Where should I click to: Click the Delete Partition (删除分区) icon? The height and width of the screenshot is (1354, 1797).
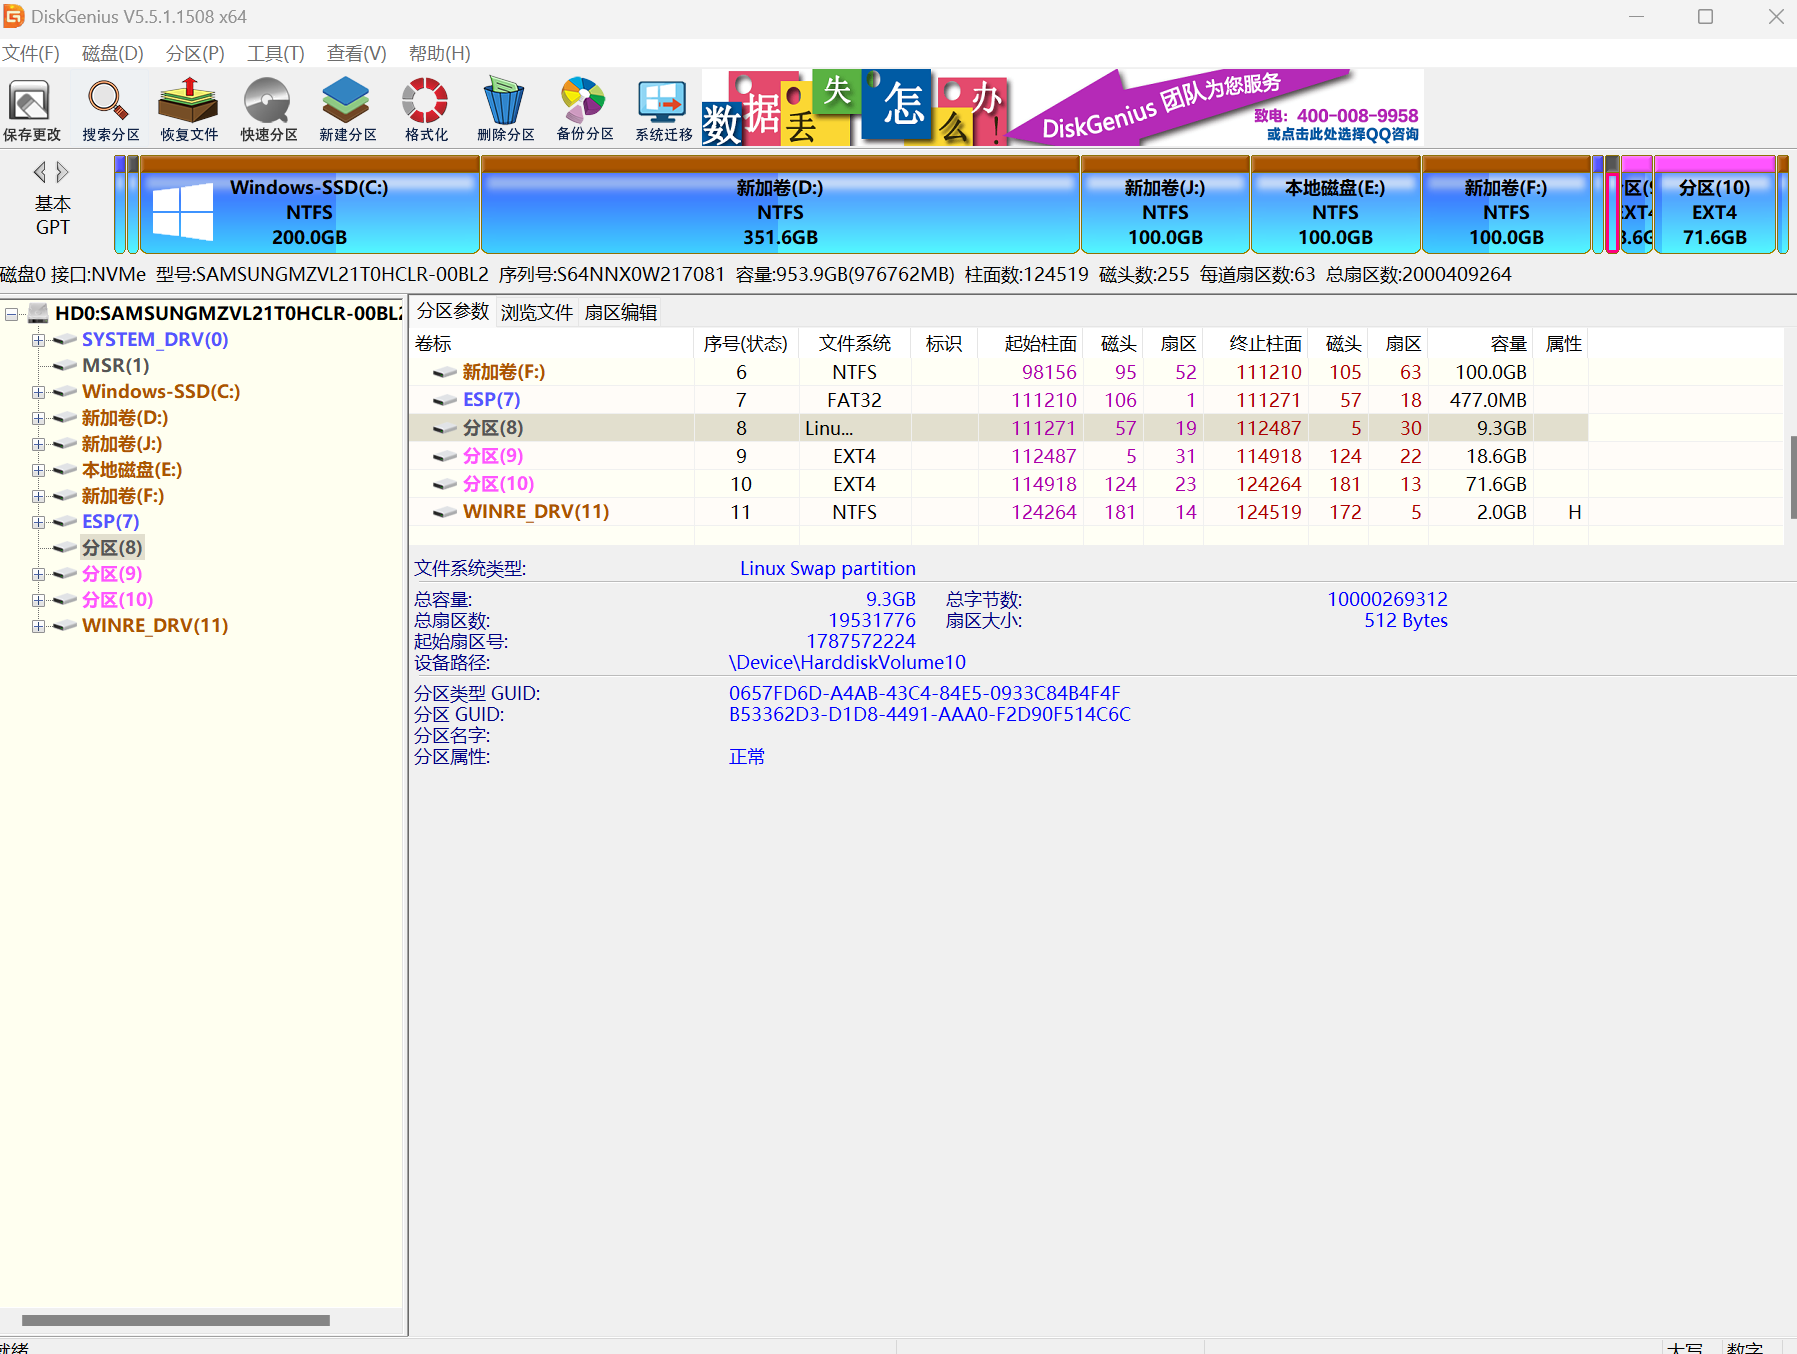(x=505, y=109)
